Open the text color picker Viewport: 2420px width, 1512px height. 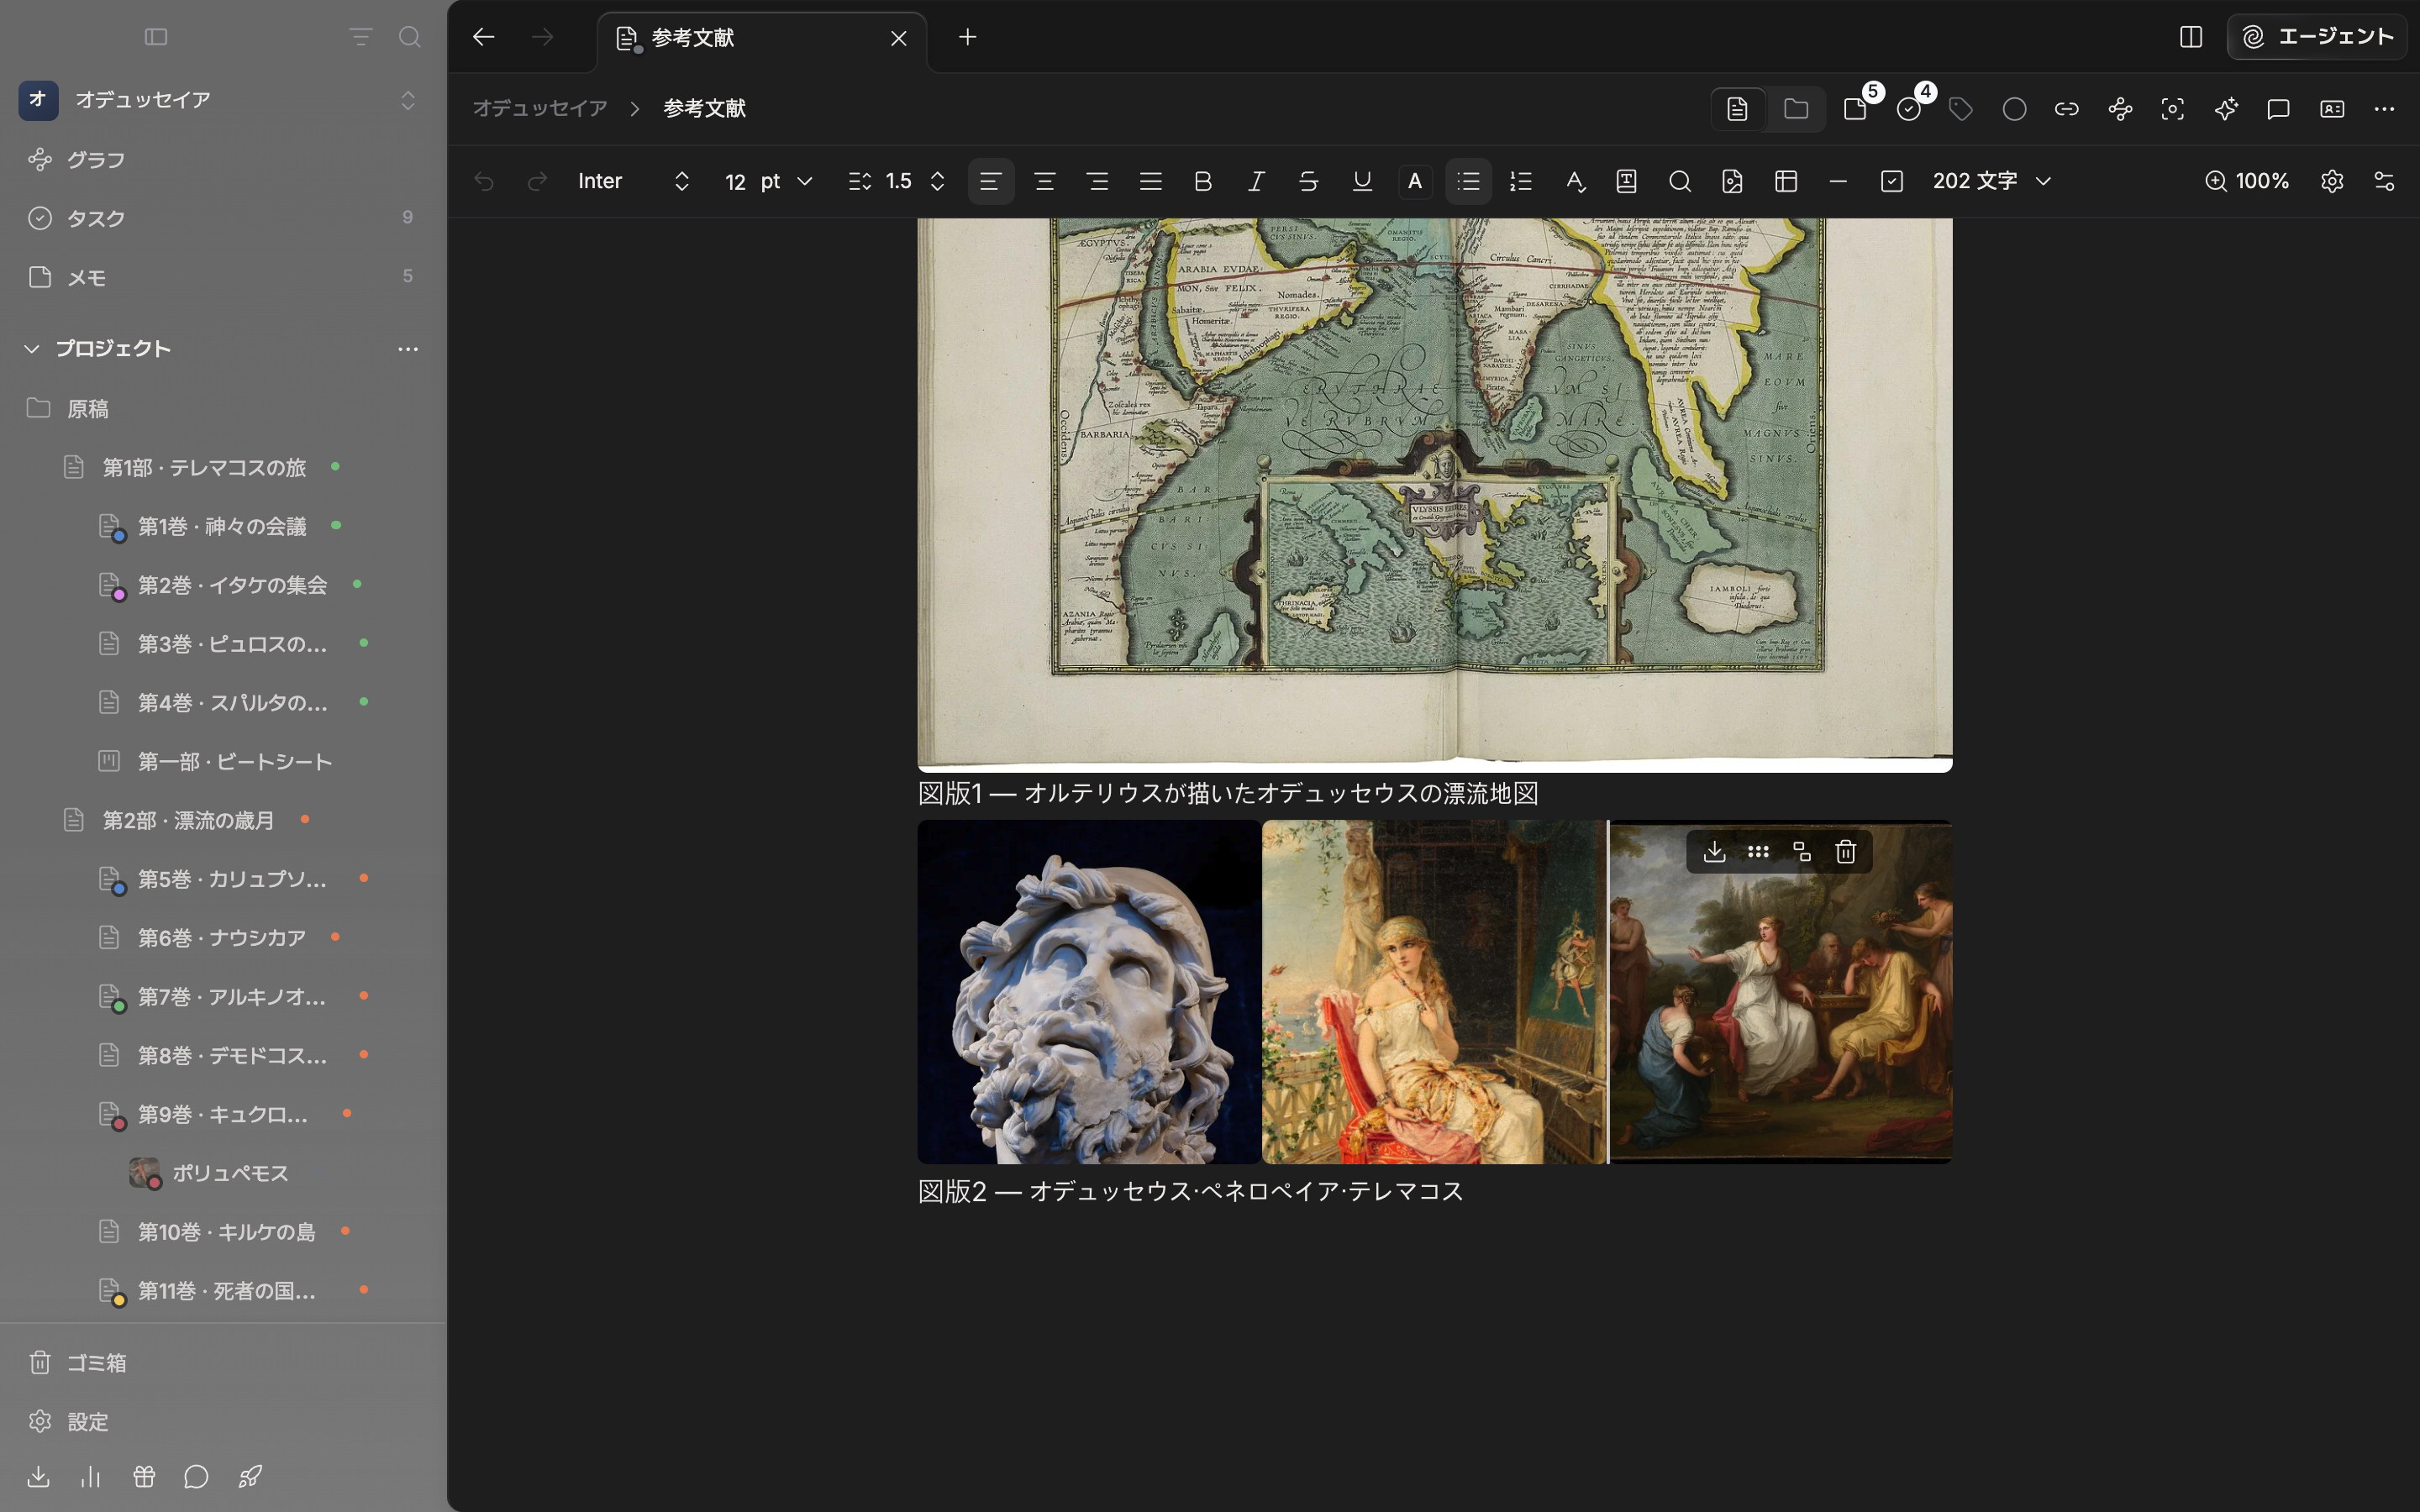1415,181
